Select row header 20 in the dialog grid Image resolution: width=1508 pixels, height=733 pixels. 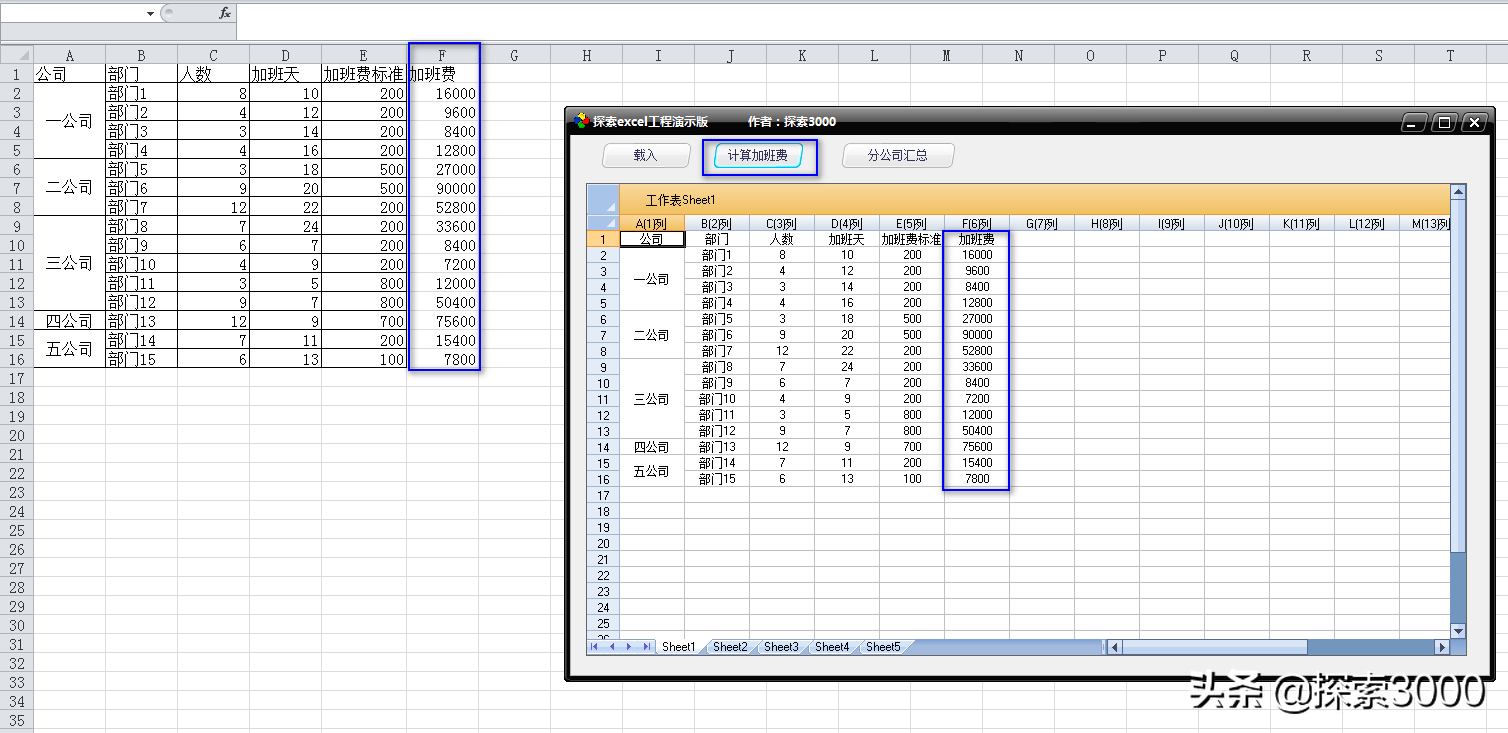pyautogui.click(x=603, y=543)
